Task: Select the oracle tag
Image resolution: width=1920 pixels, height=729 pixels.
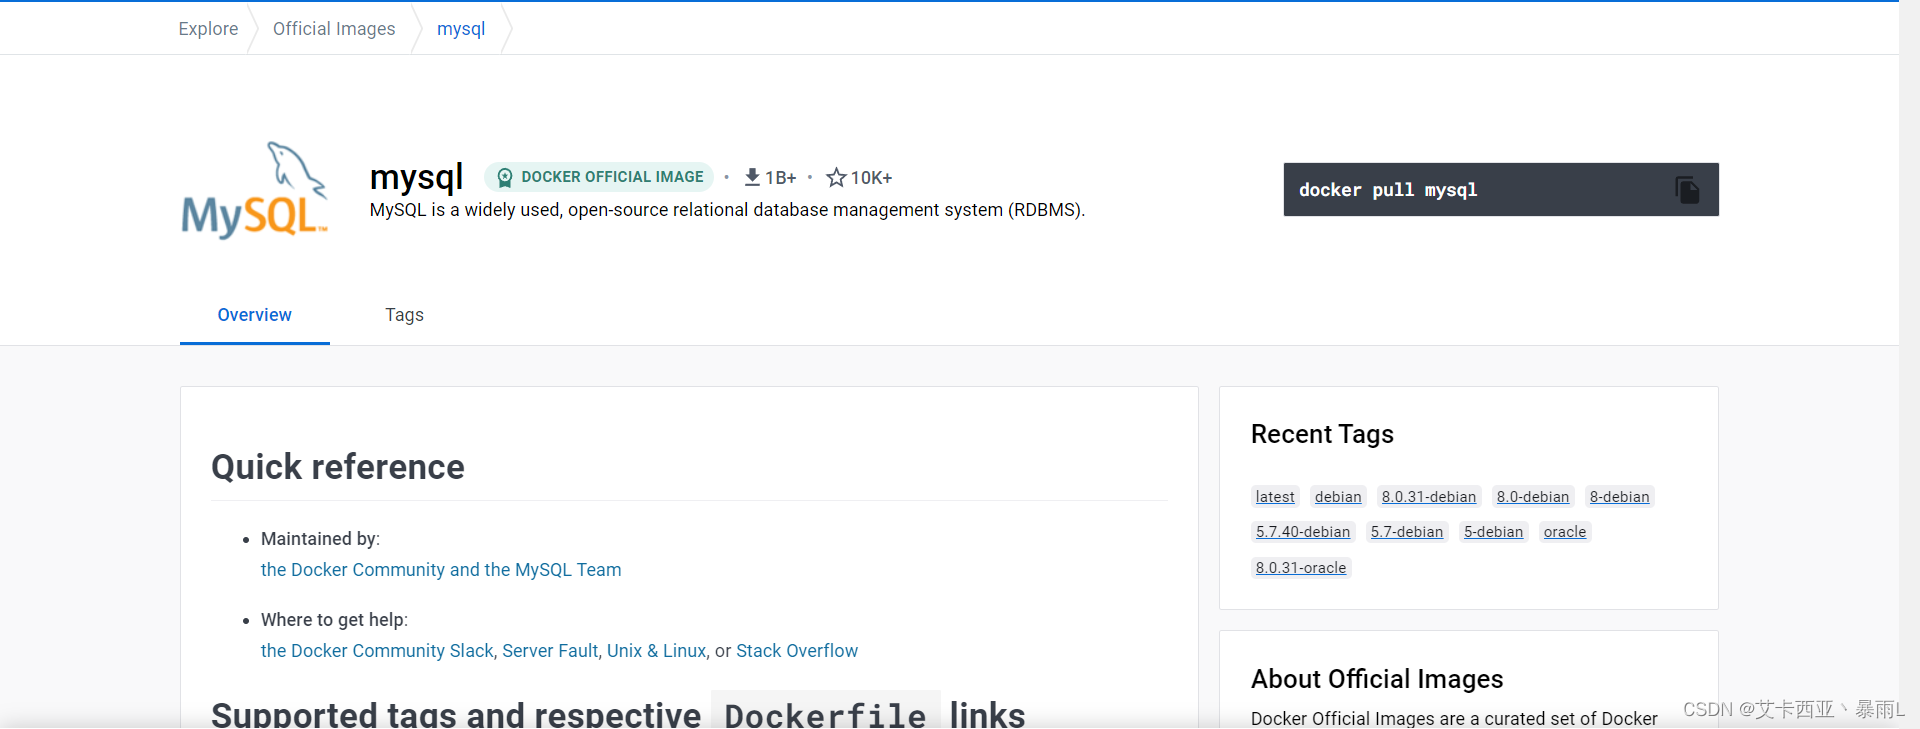Action: point(1565,532)
